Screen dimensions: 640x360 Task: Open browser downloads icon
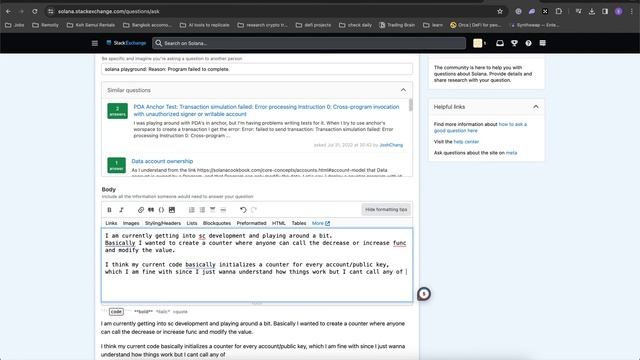(592, 11)
